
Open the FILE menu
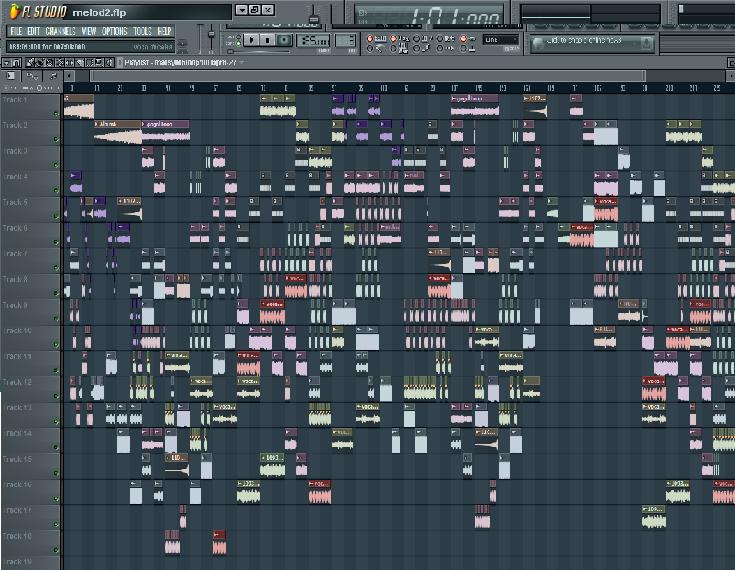pos(16,31)
